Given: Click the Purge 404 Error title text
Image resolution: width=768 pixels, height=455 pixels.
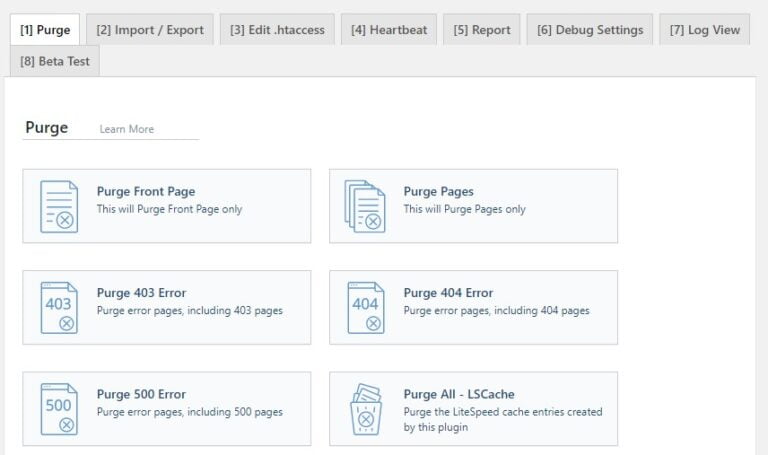Looking at the screenshot, I should (x=448, y=293).
